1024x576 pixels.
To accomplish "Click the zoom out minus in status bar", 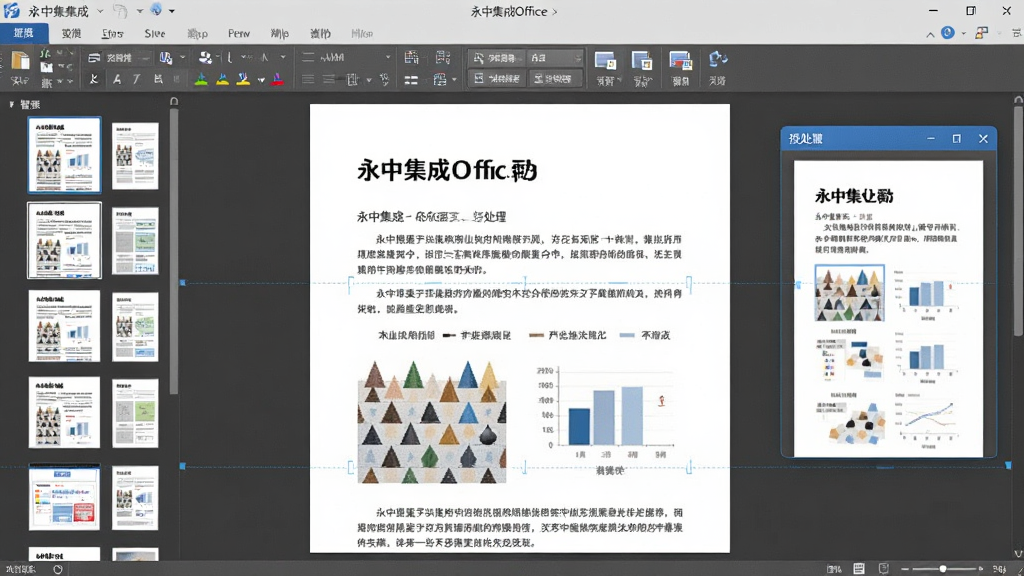I will click(905, 569).
